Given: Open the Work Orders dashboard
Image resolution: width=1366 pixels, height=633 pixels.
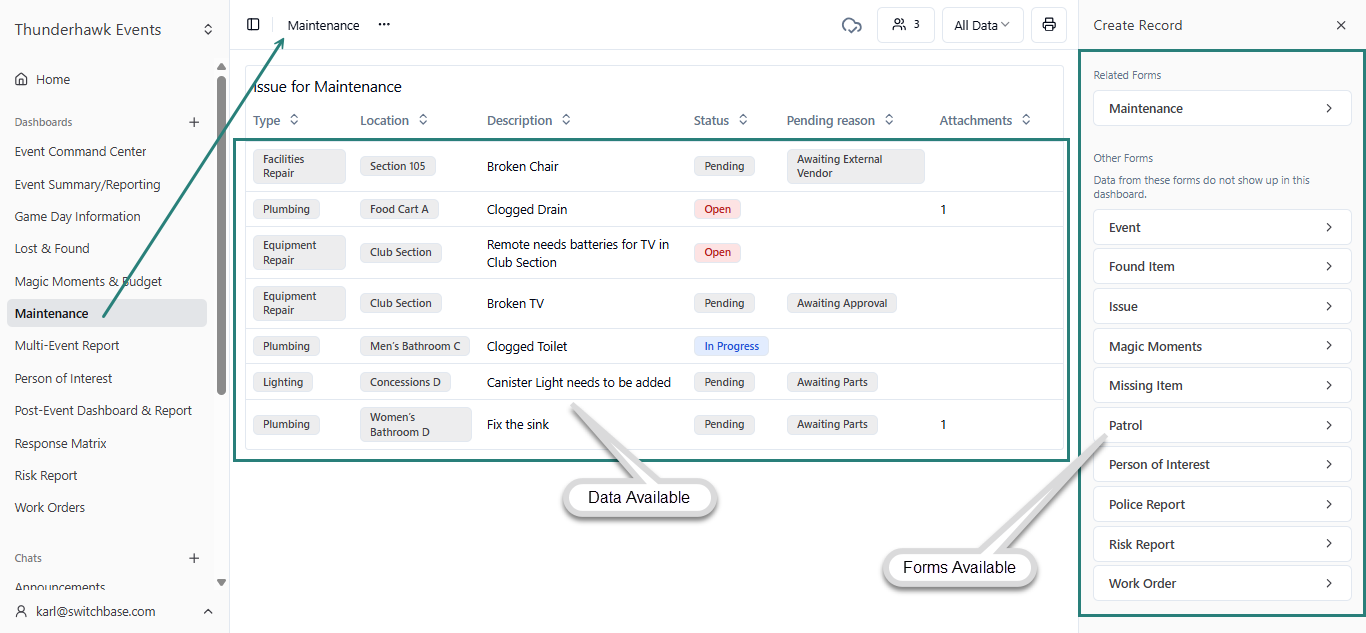Looking at the screenshot, I should (50, 507).
